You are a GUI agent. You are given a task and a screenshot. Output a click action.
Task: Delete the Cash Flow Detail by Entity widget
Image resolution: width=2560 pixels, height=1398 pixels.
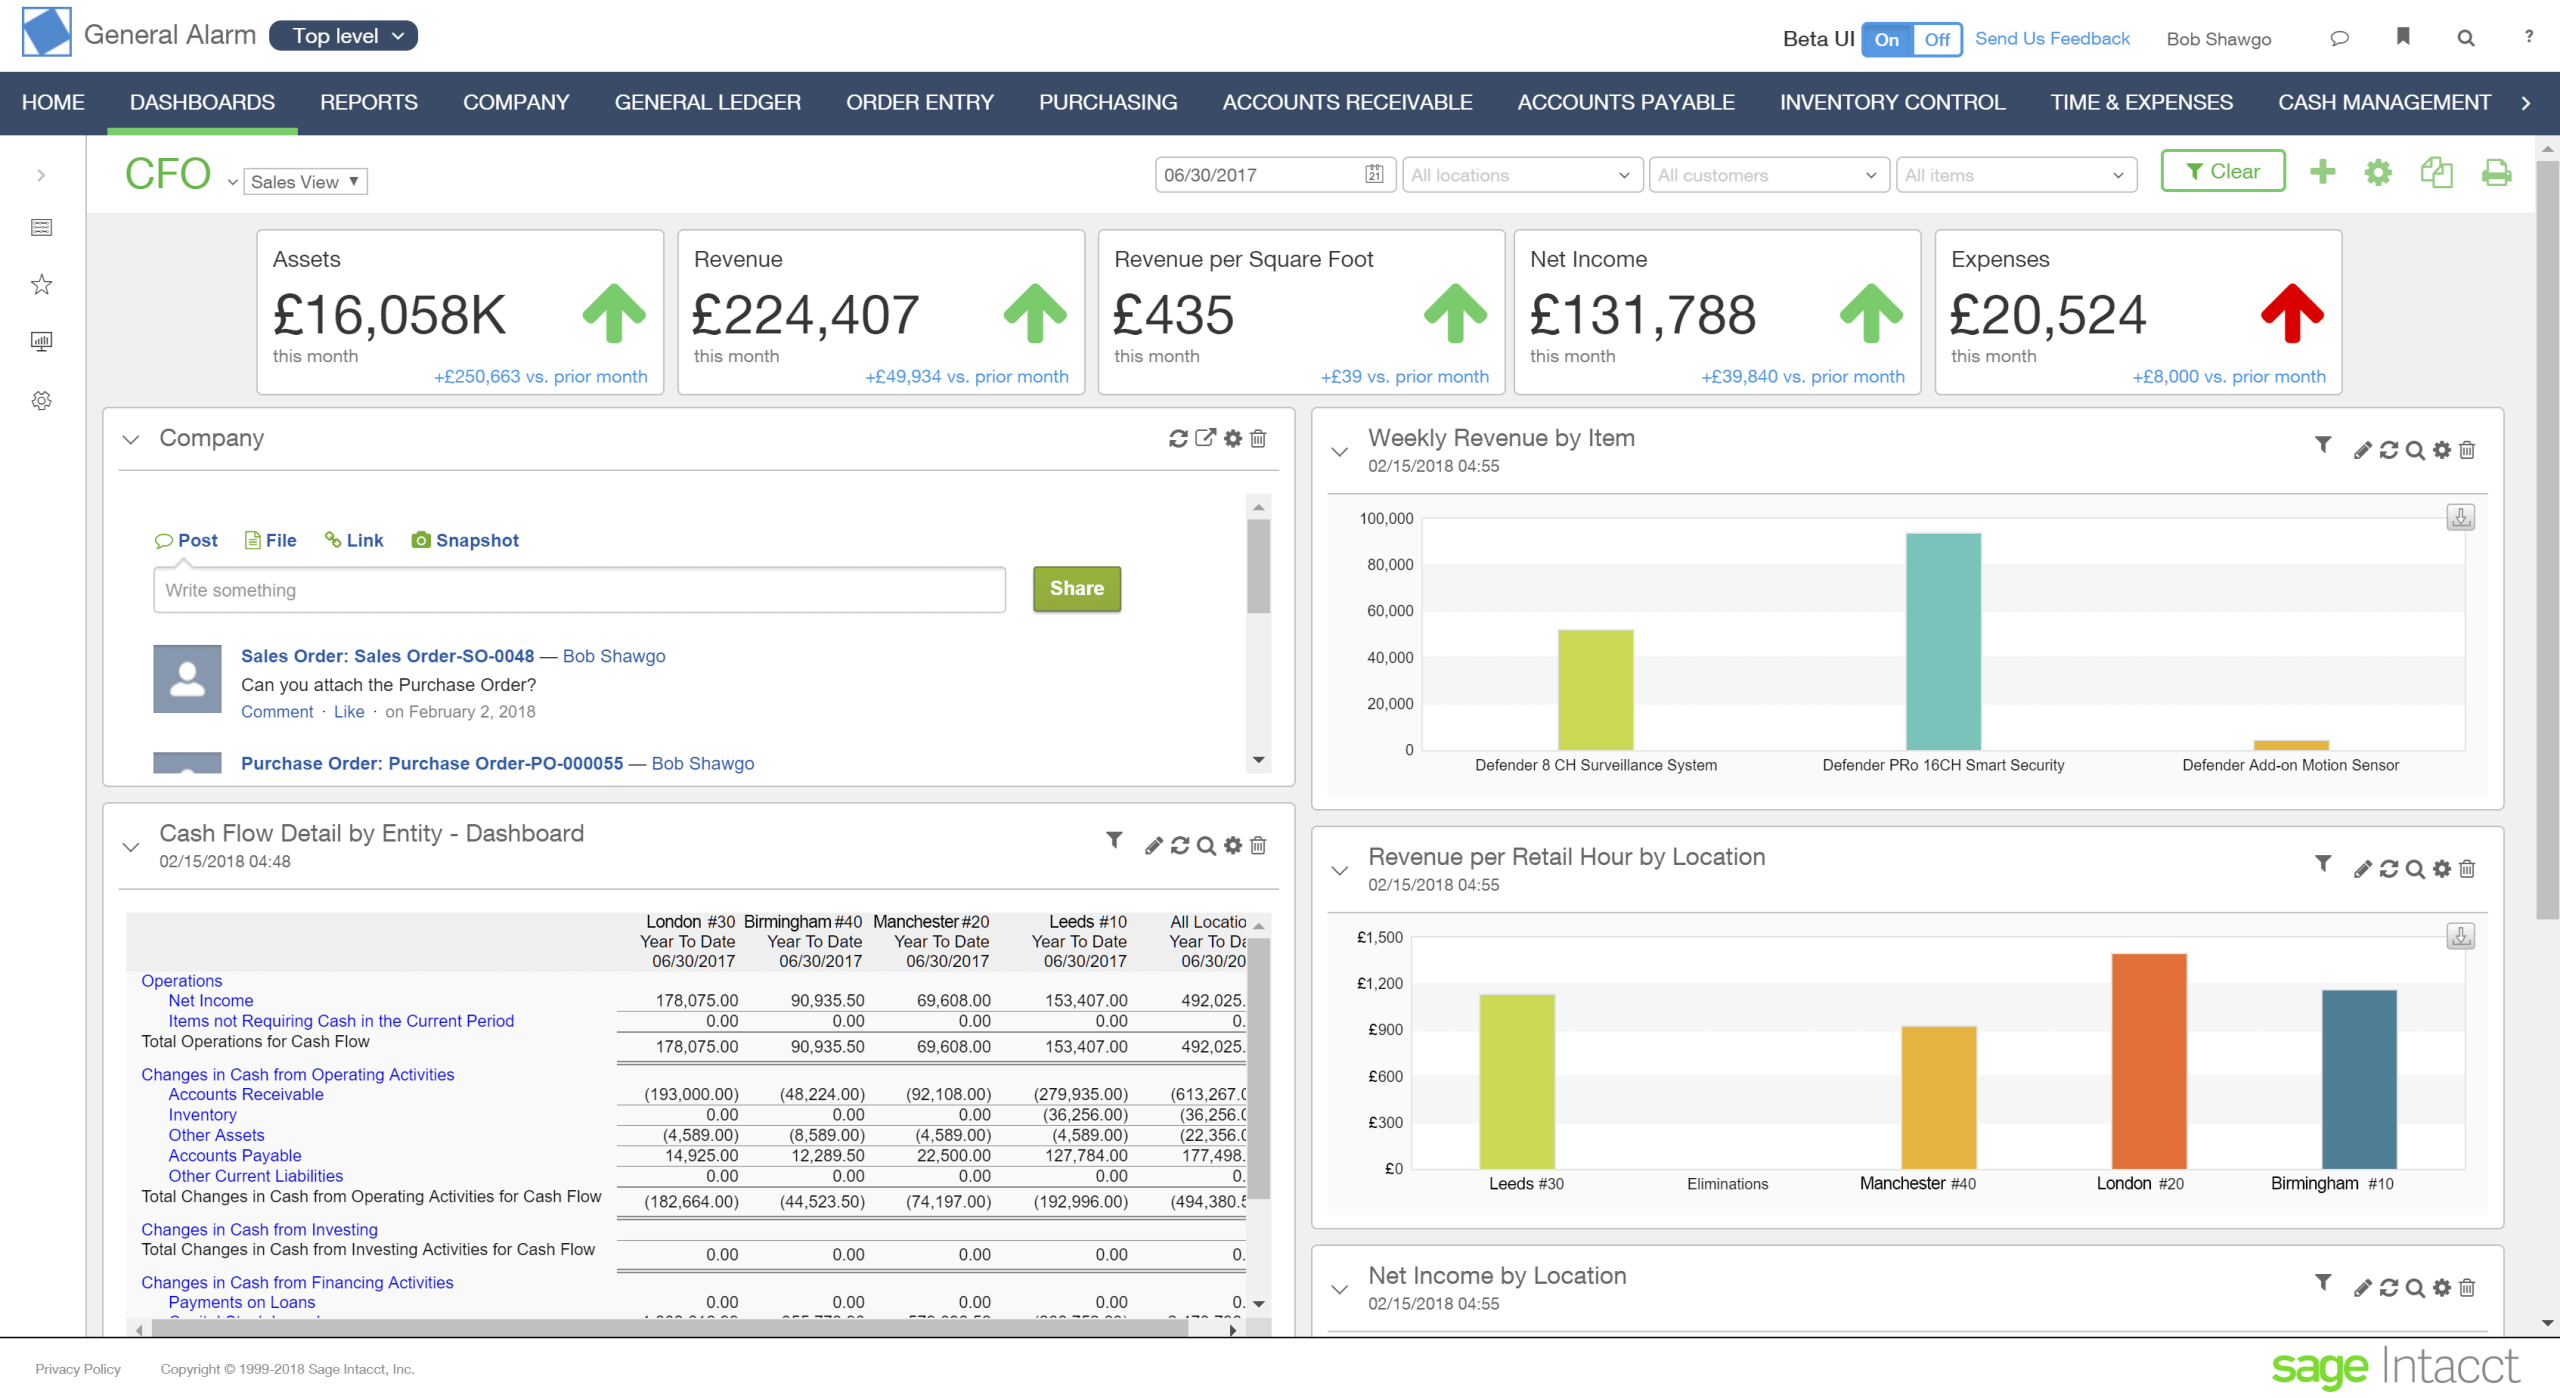click(1257, 845)
